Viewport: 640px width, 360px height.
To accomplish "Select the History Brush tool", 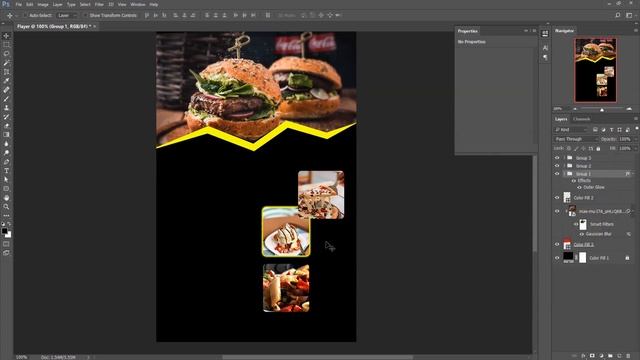I will pyautogui.click(x=6, y=117).
